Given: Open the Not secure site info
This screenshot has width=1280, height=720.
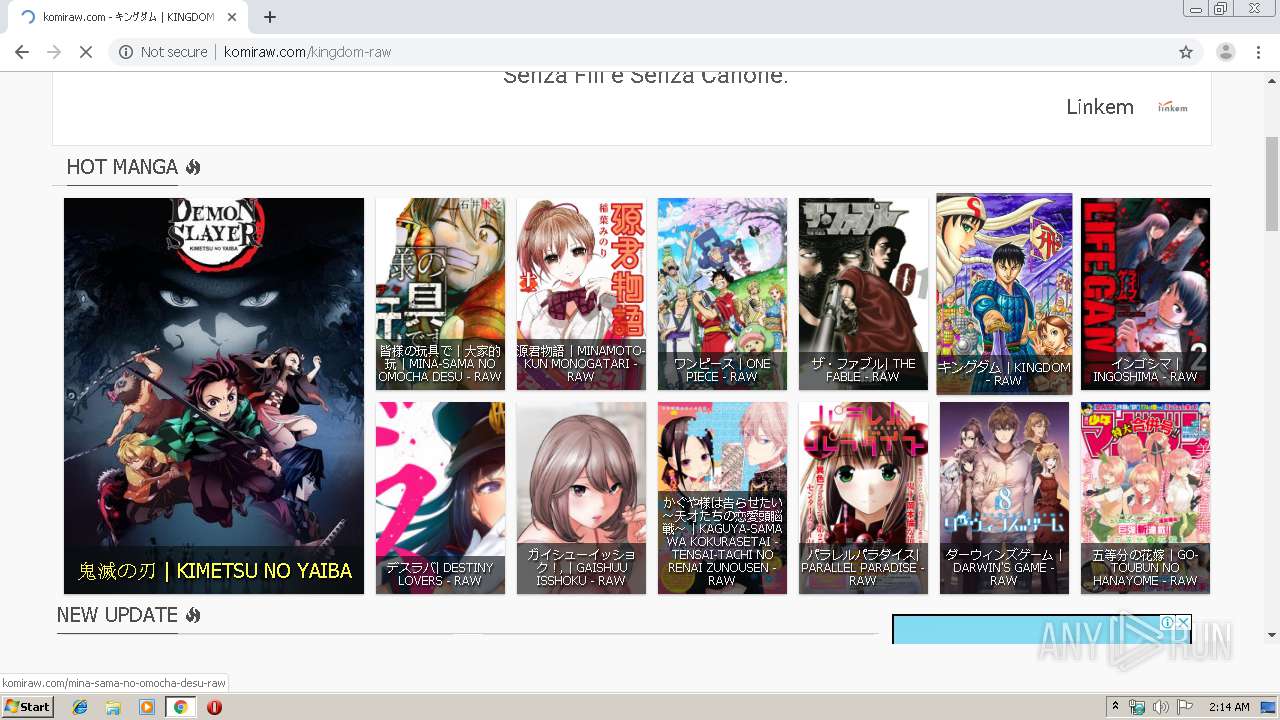Looking at the screenshot, I should [x=163, y=52].
